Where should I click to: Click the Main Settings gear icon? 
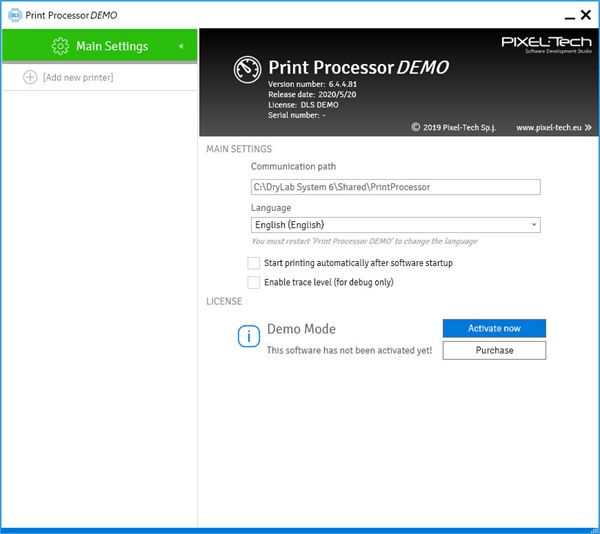60,46
